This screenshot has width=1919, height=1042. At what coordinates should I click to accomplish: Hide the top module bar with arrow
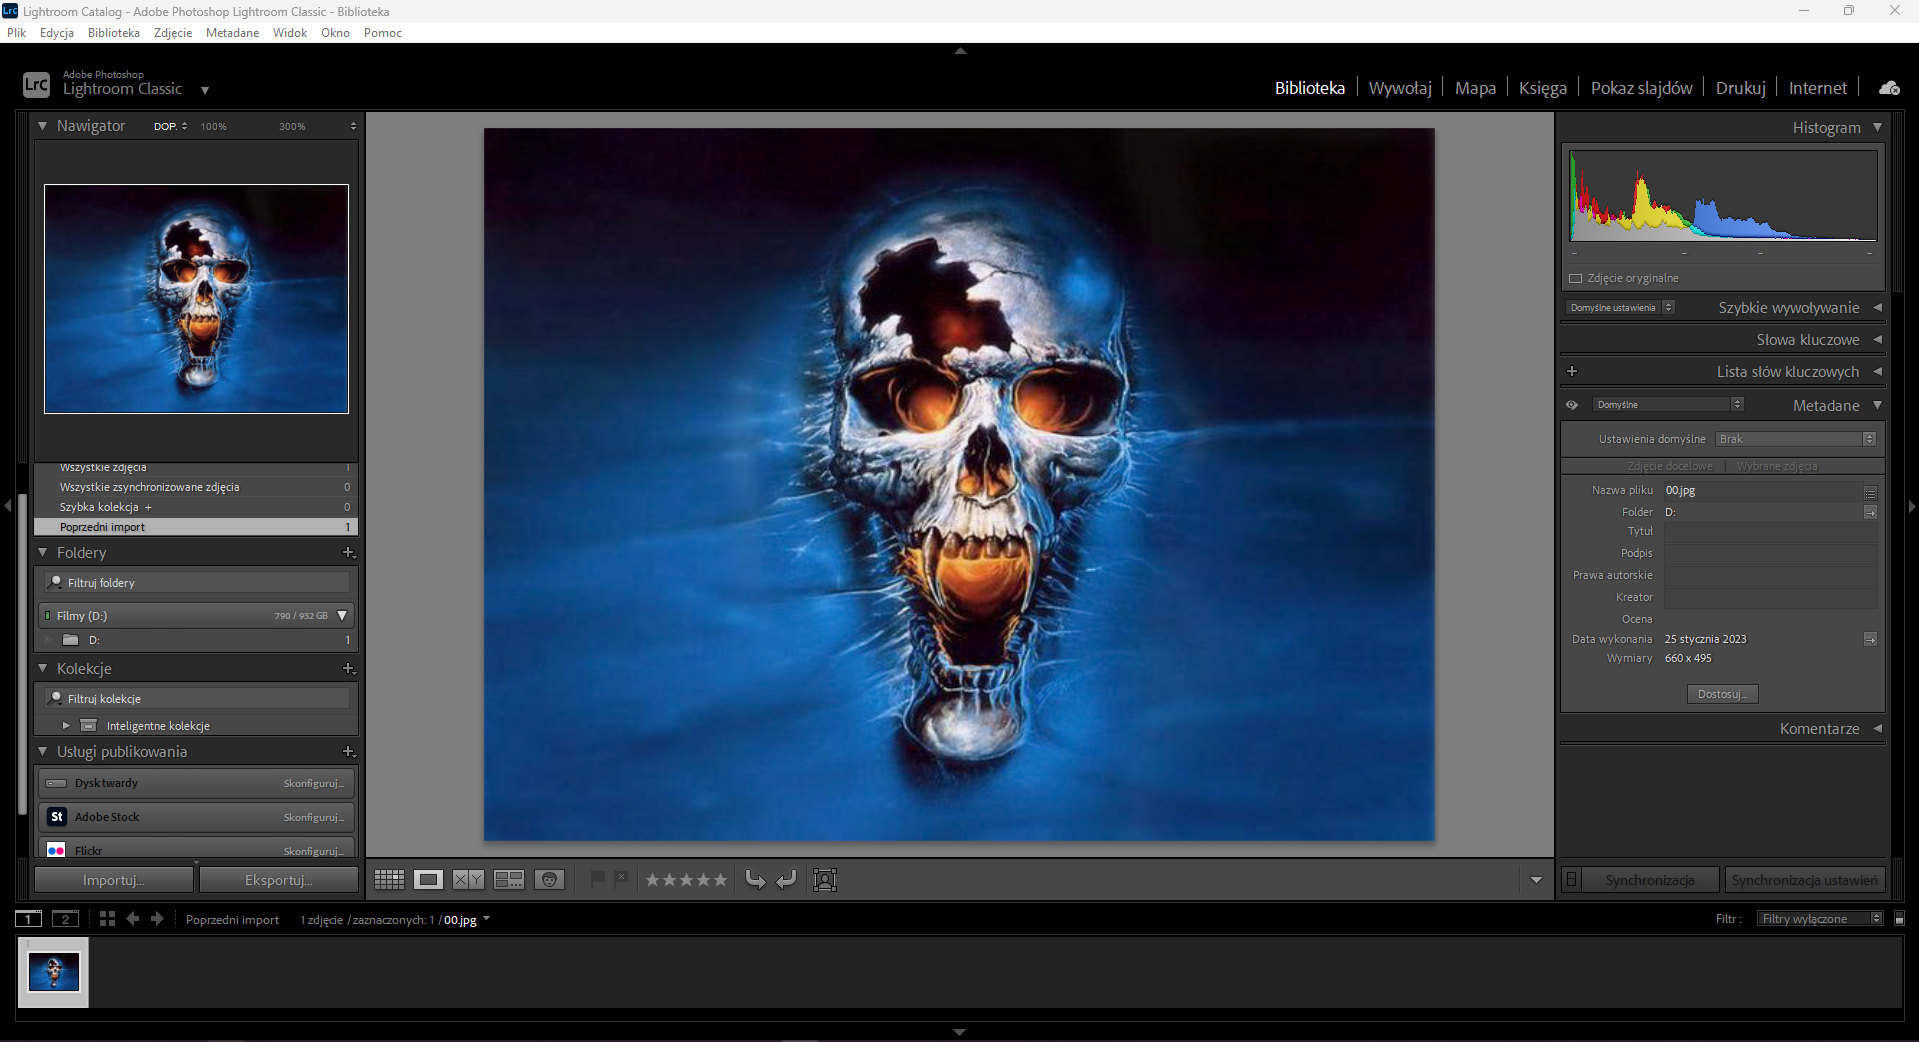[x=960, y=50]
